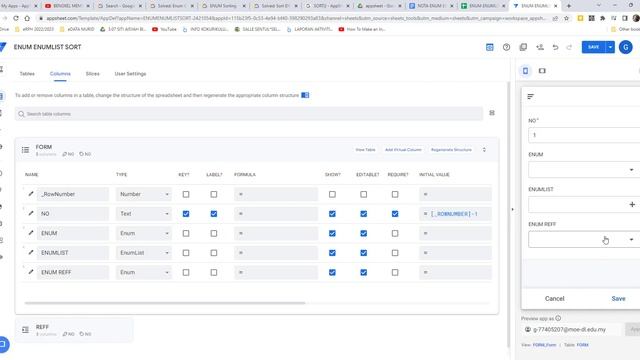Toggle EDITABLE checkbox for ENUMLIST column
The width and height of the screenshot is (640, 360).
tap(363, 253)
